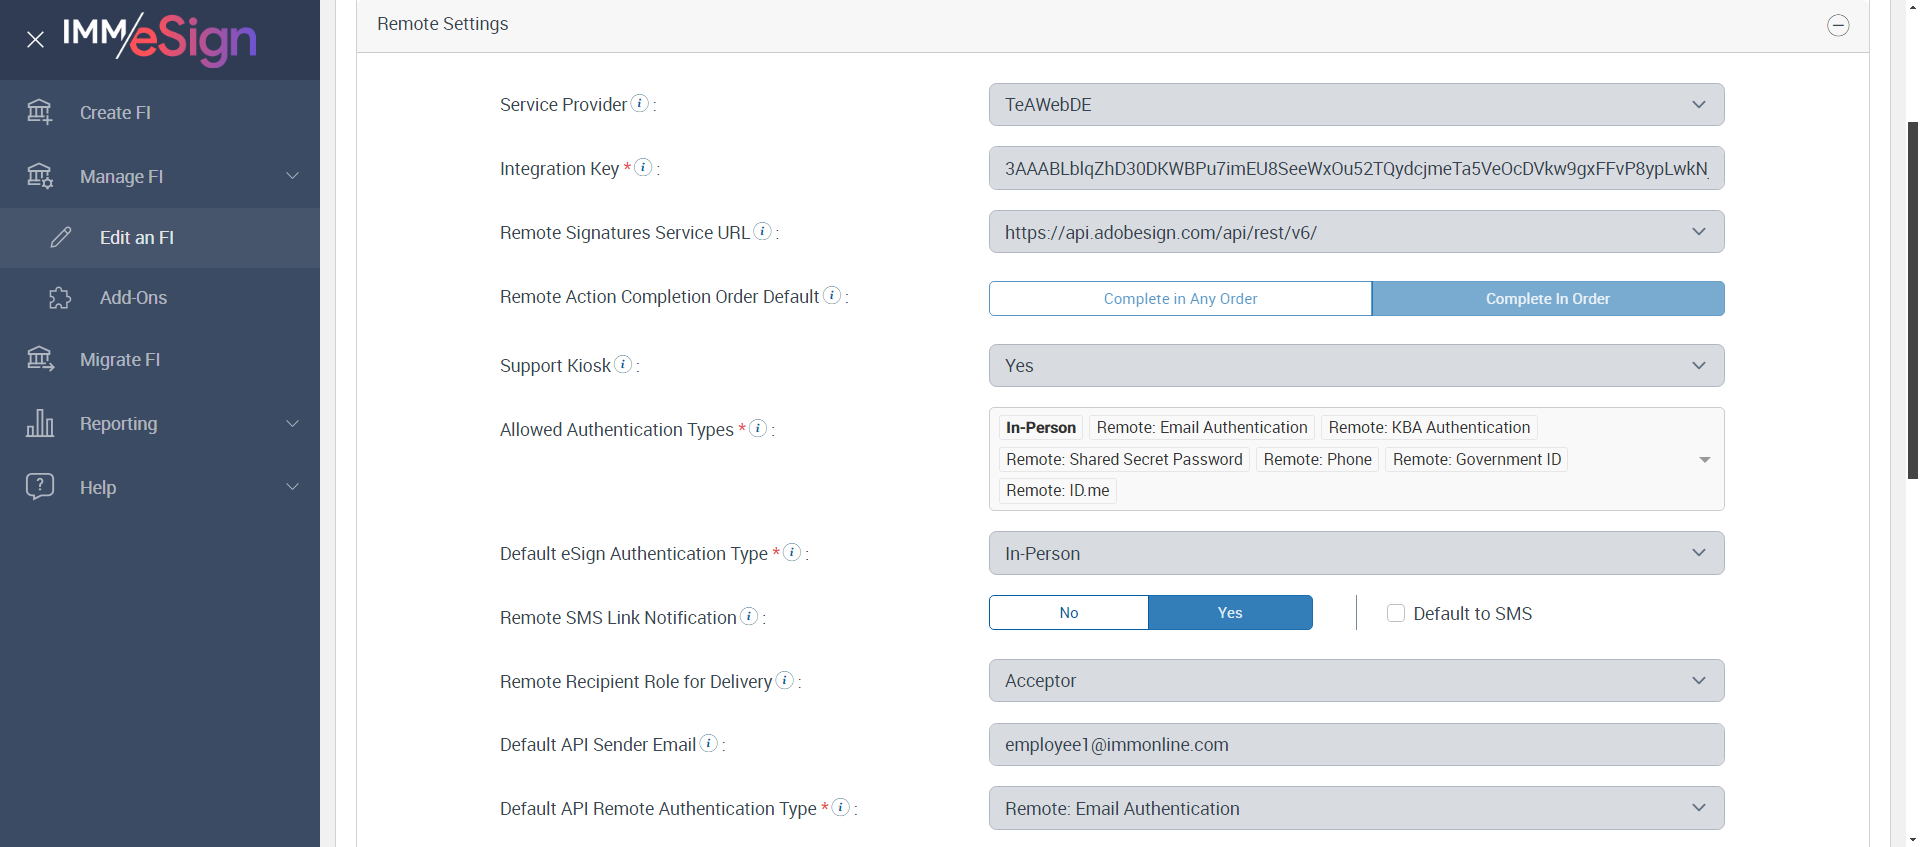Click the Add-Ons puzzle icon

(x=60, y=298)
